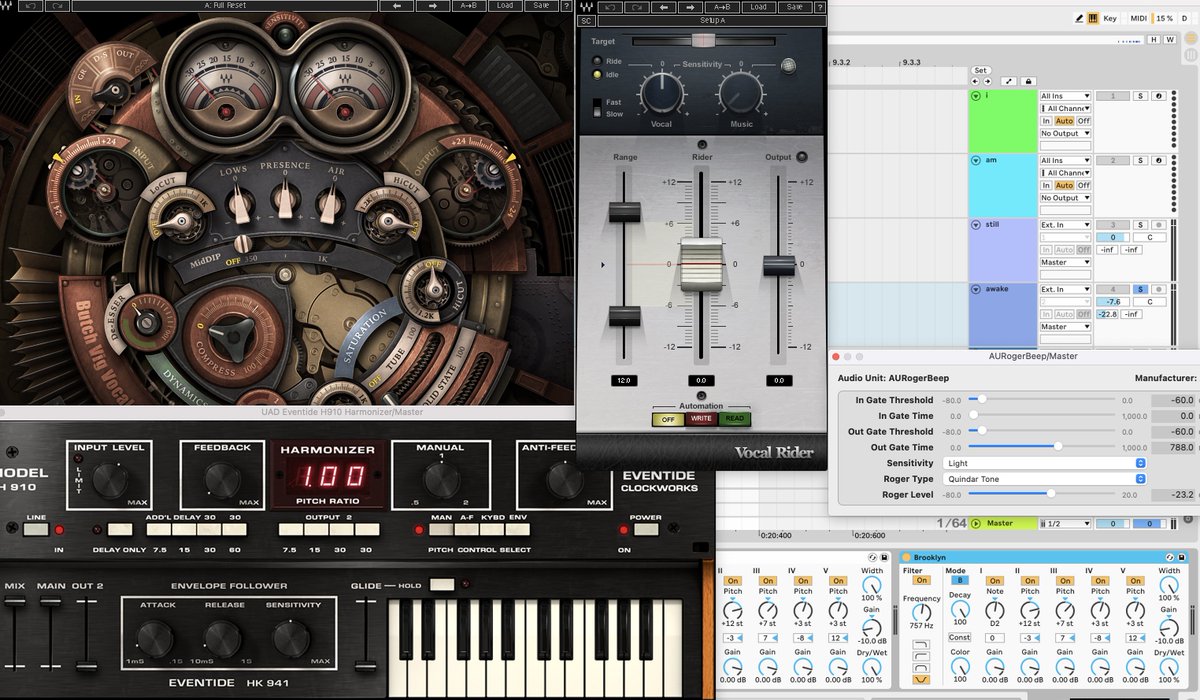Click undo arrow in Vocal Rider toolbar
The image size is (1200, 700).
[610, 7]
